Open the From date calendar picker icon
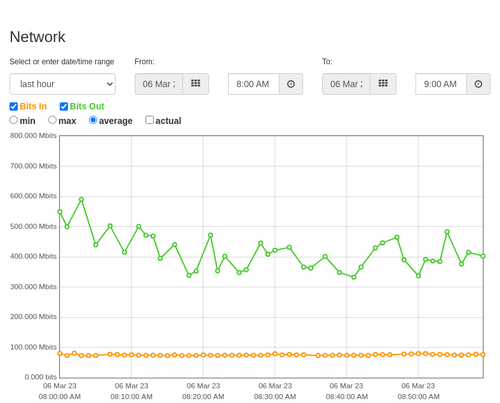 [196, 84]
